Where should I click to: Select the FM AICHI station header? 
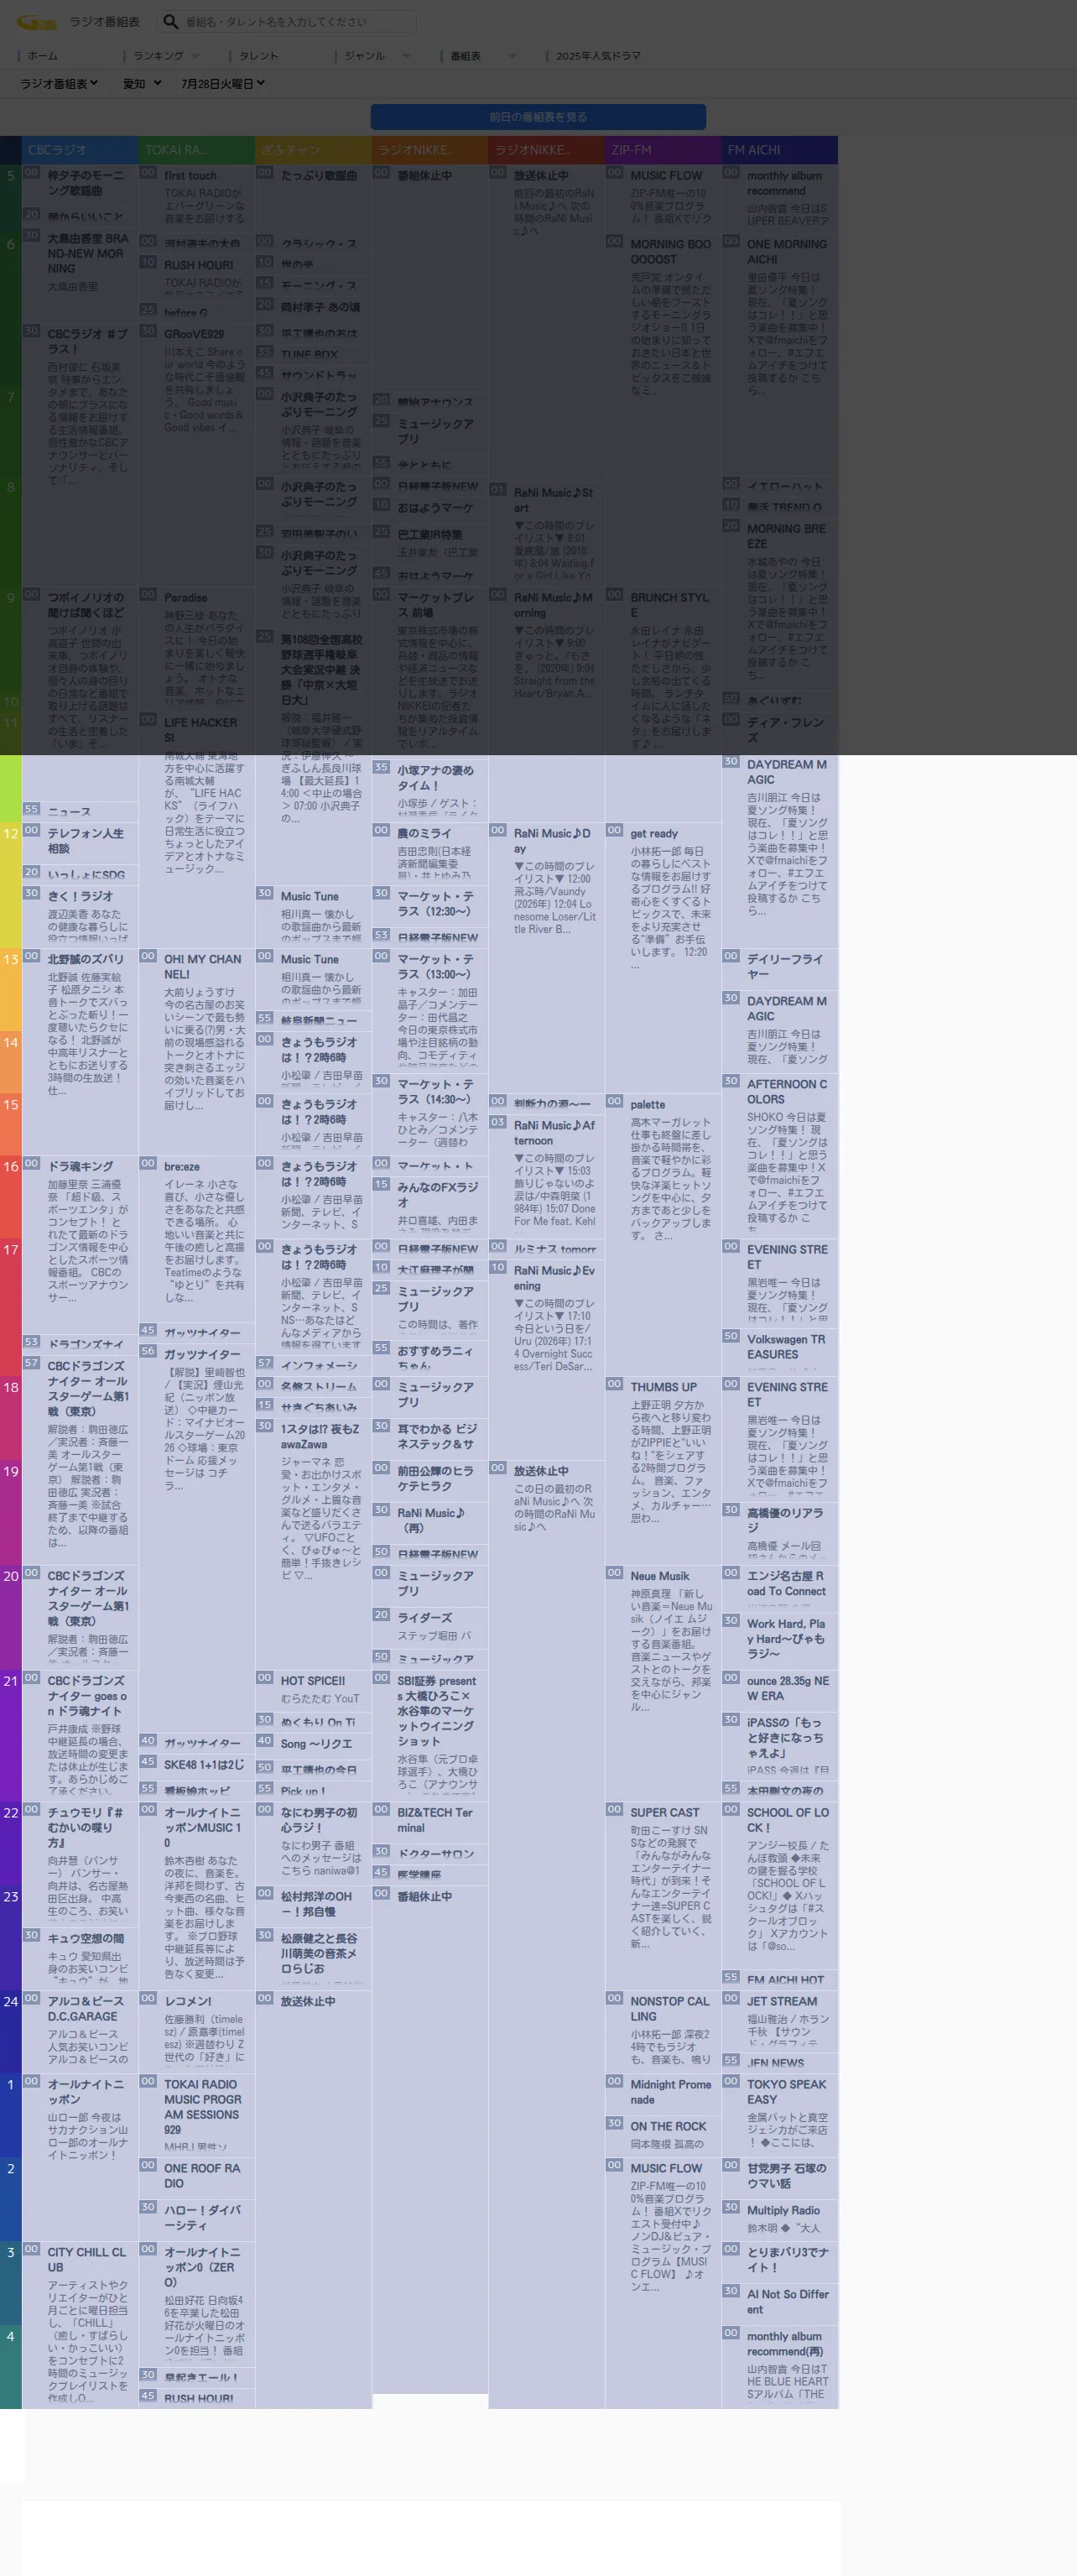pyautogui.click(x=780, y=150)
